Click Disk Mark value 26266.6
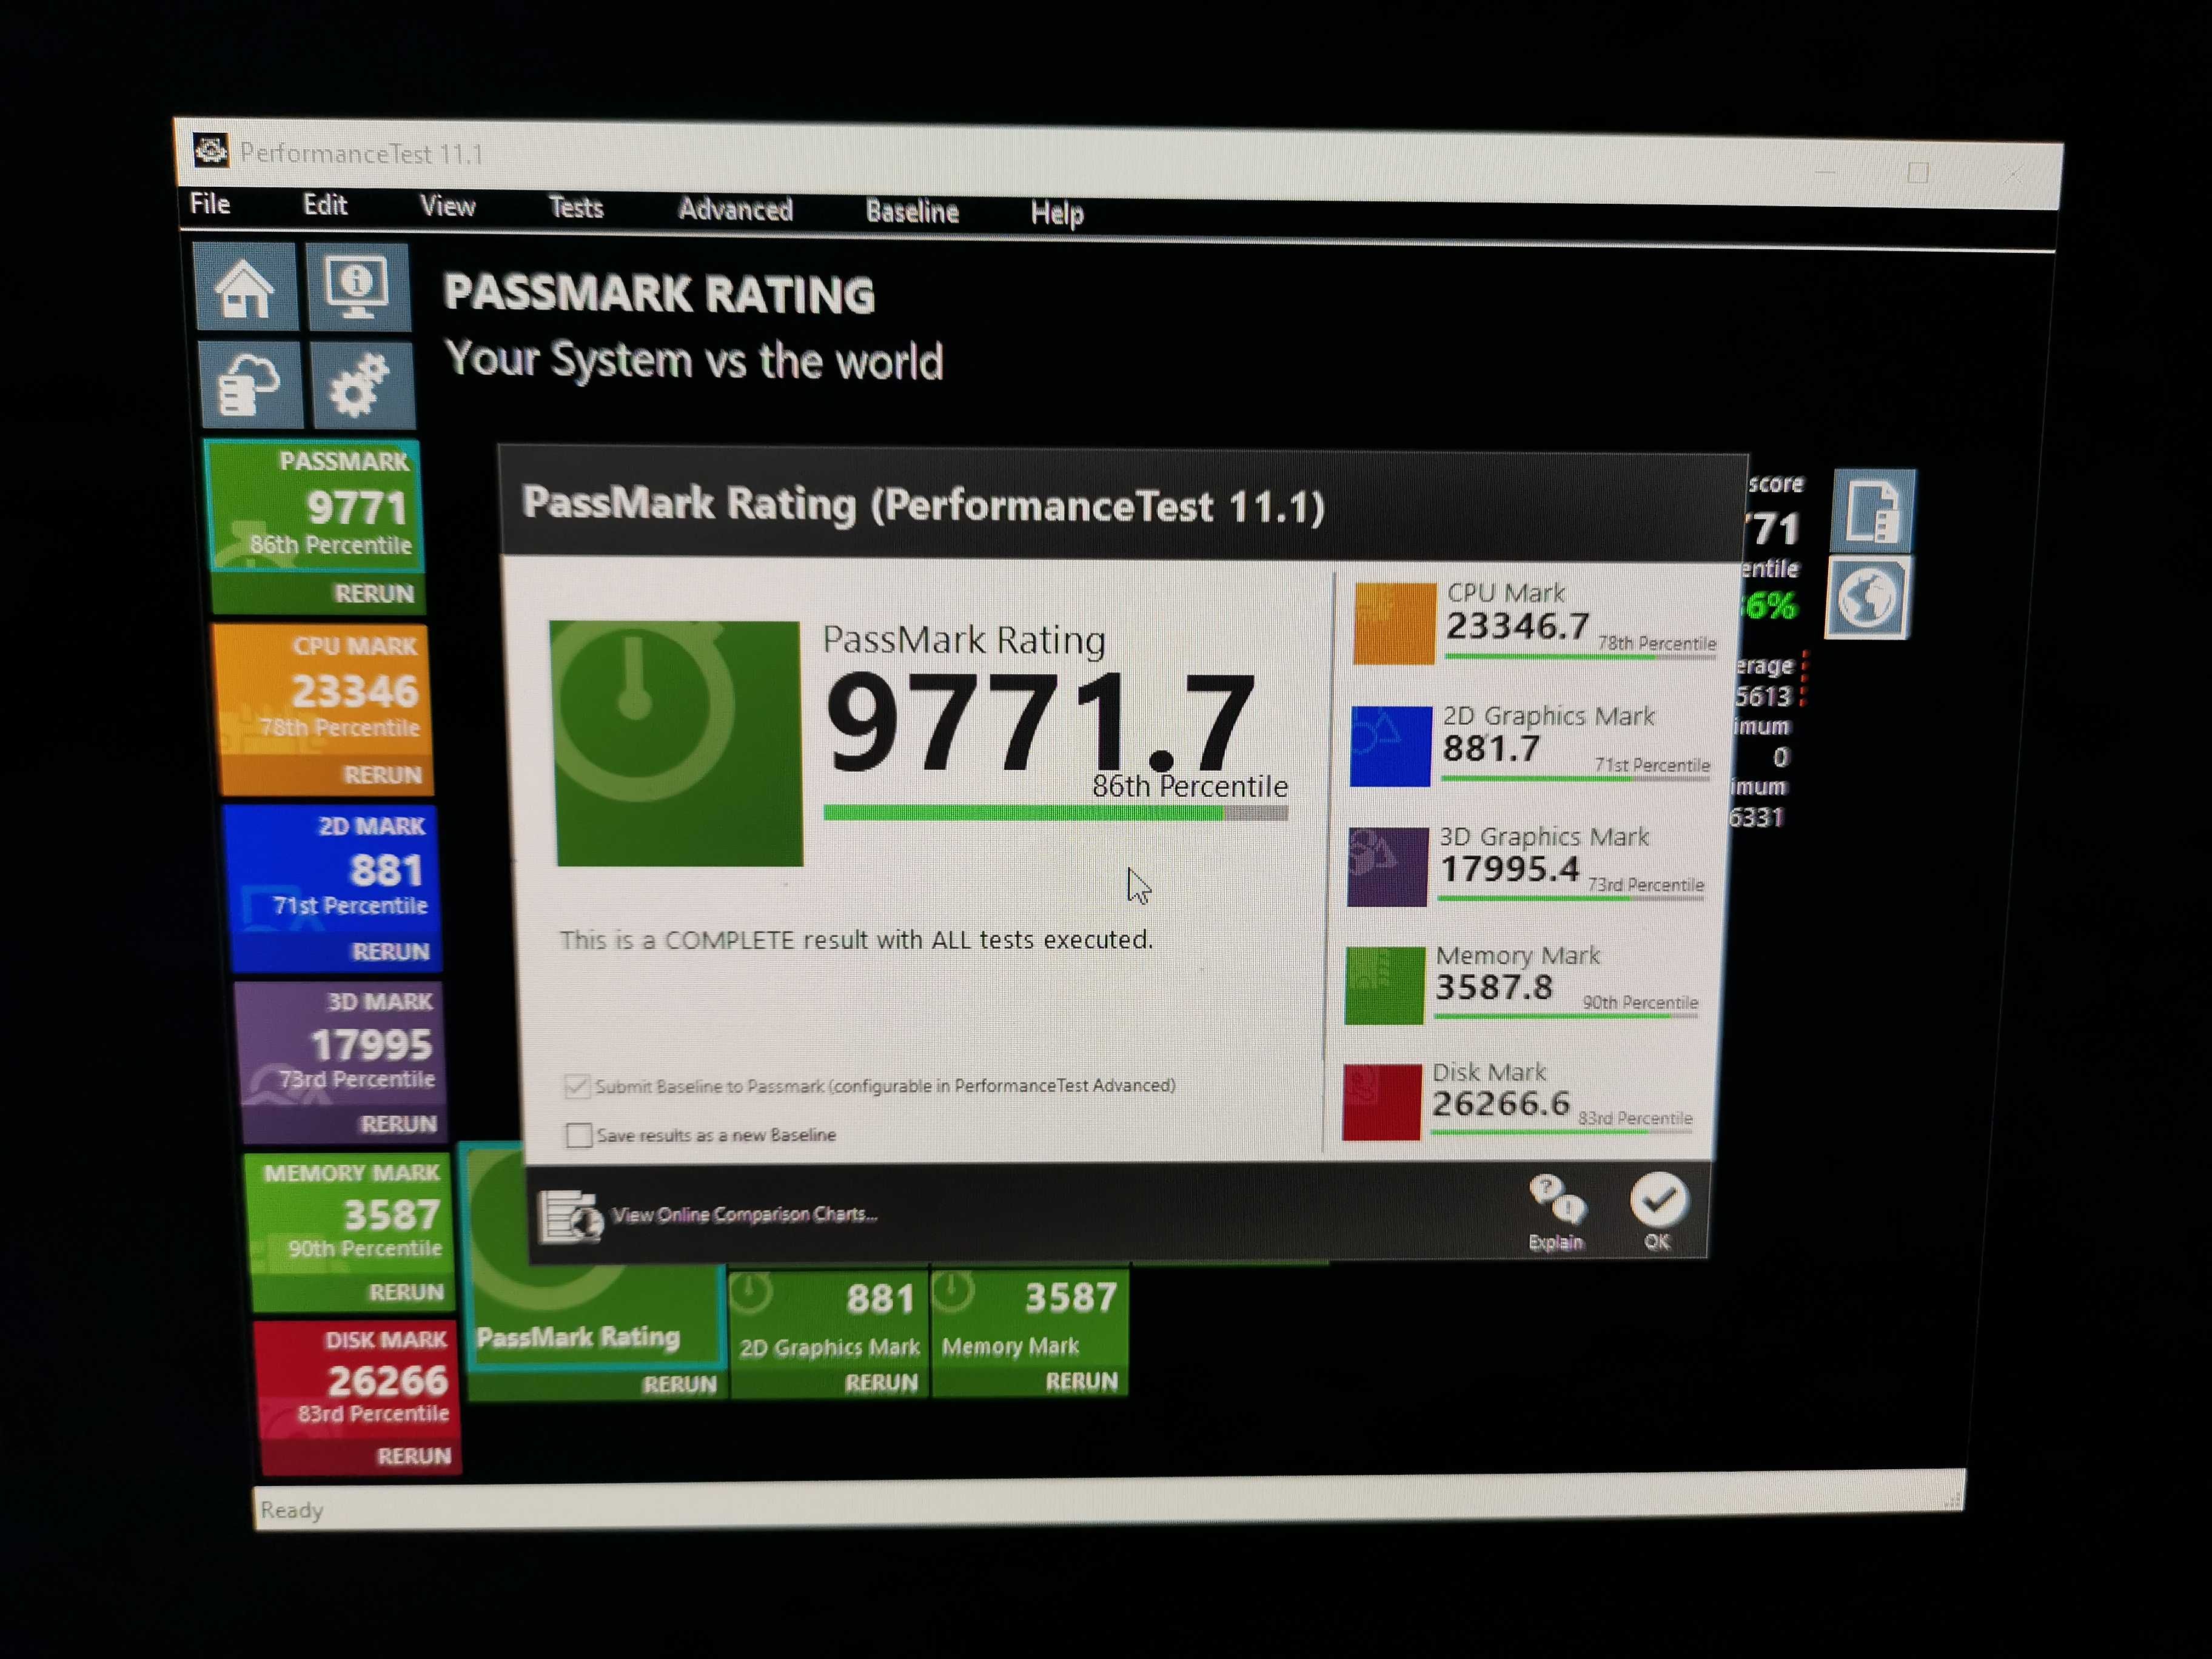This screenshot has width=2212, height=1659. tap(1501, 1104)
